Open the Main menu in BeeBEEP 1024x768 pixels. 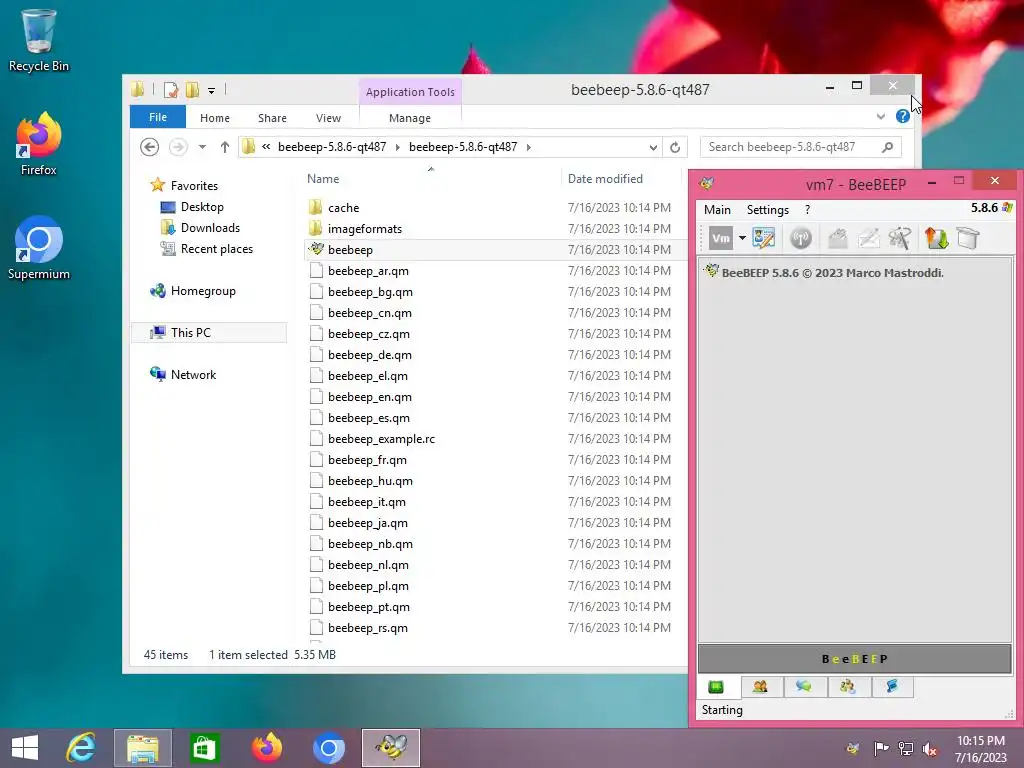tap(717, 210)
